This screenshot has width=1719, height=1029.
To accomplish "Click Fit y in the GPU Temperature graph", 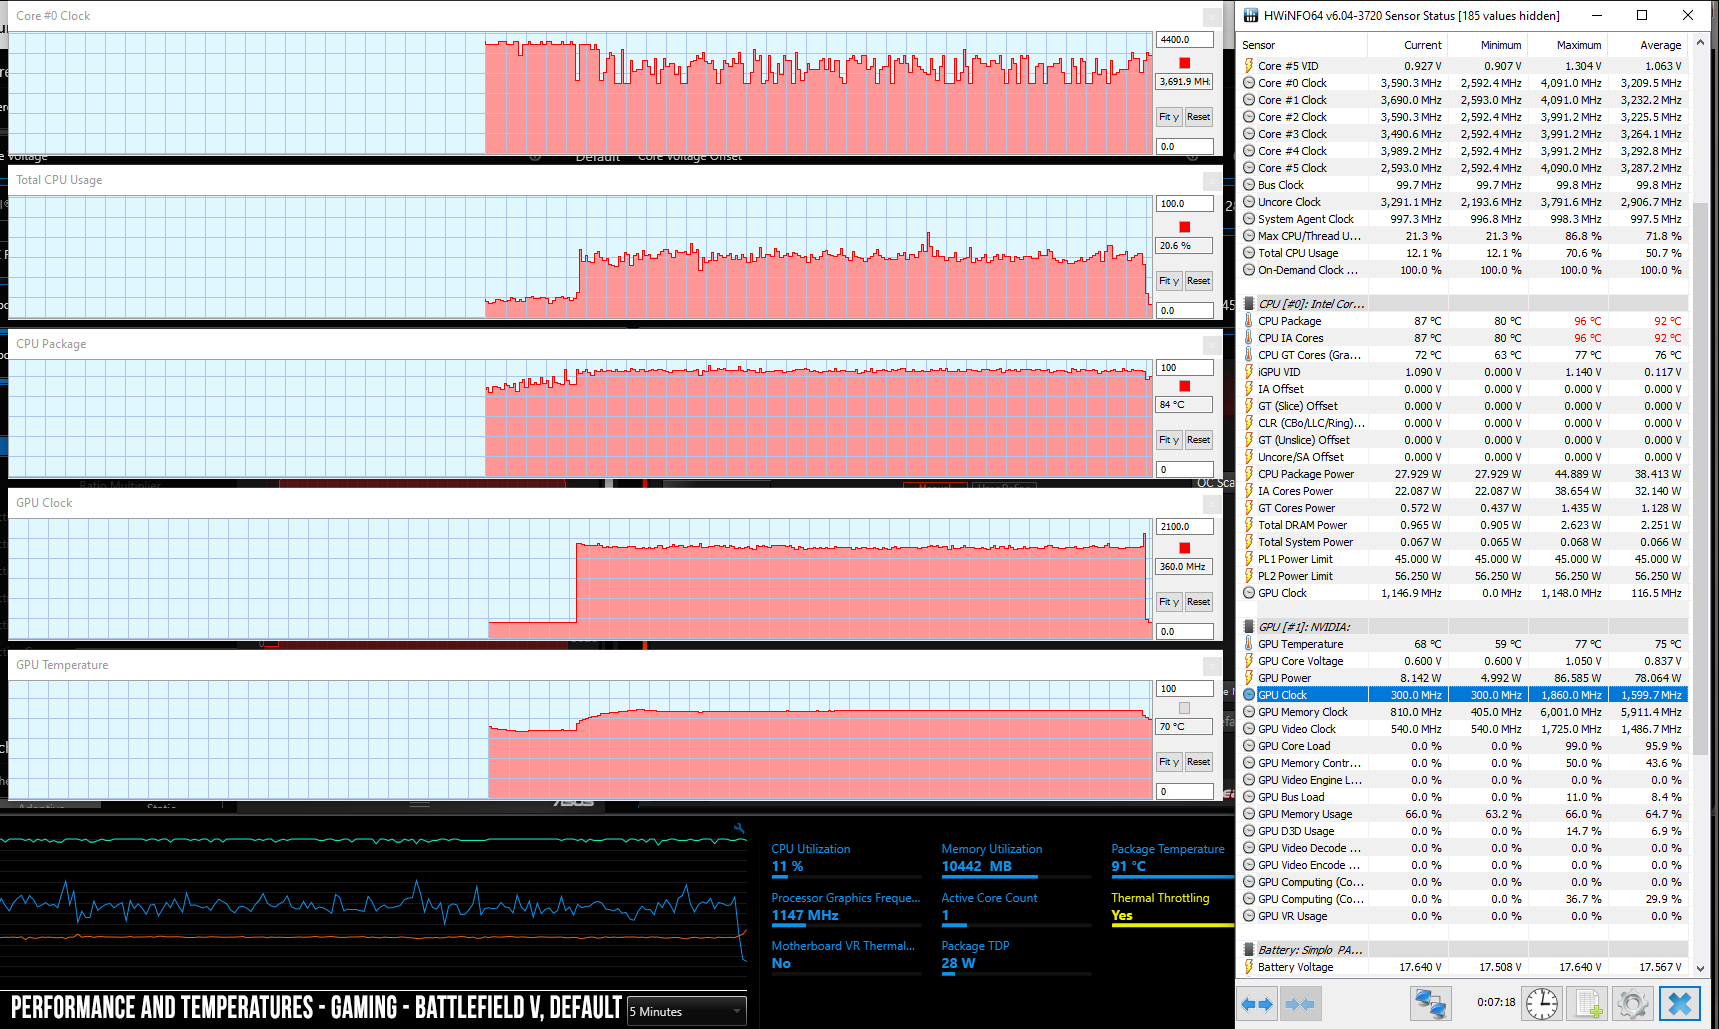I will pos(1169,762).
